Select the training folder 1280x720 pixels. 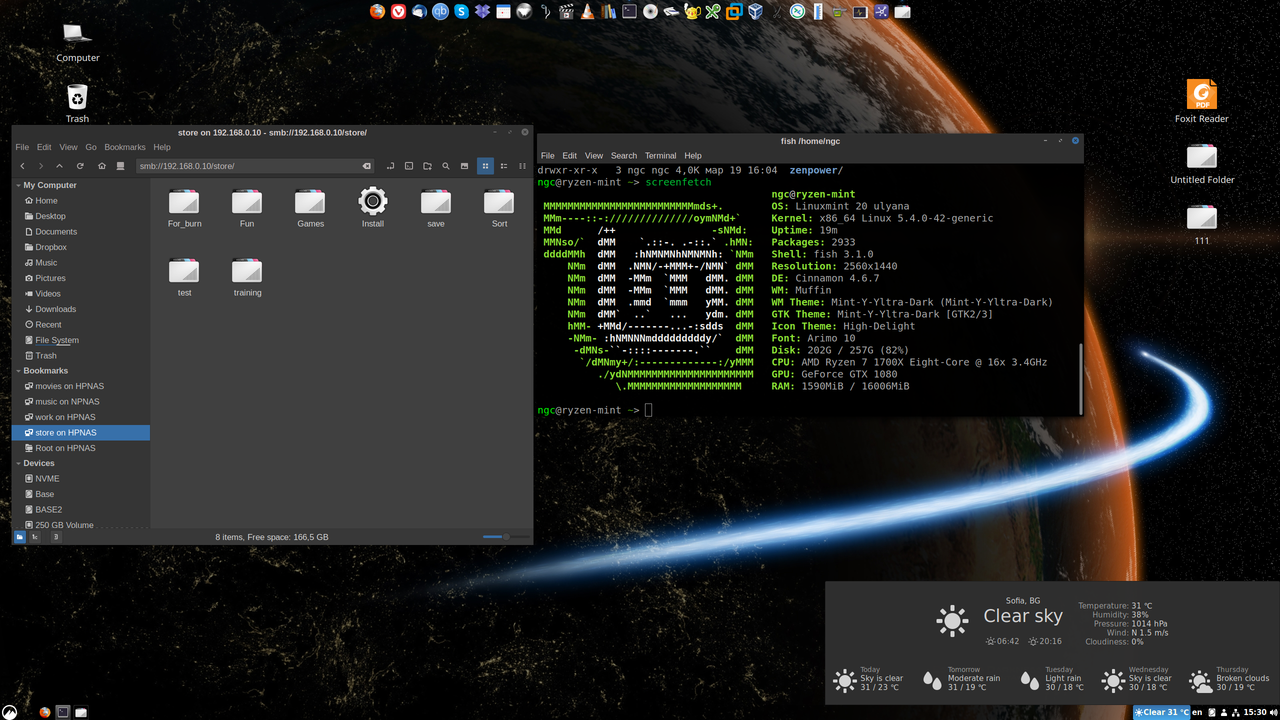247,277
